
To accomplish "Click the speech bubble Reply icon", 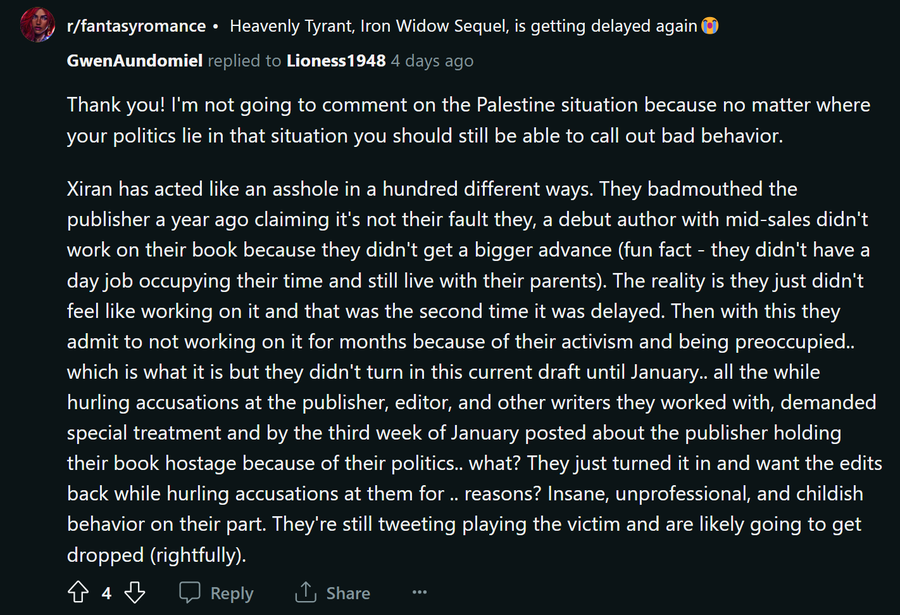I will (189, 592).
